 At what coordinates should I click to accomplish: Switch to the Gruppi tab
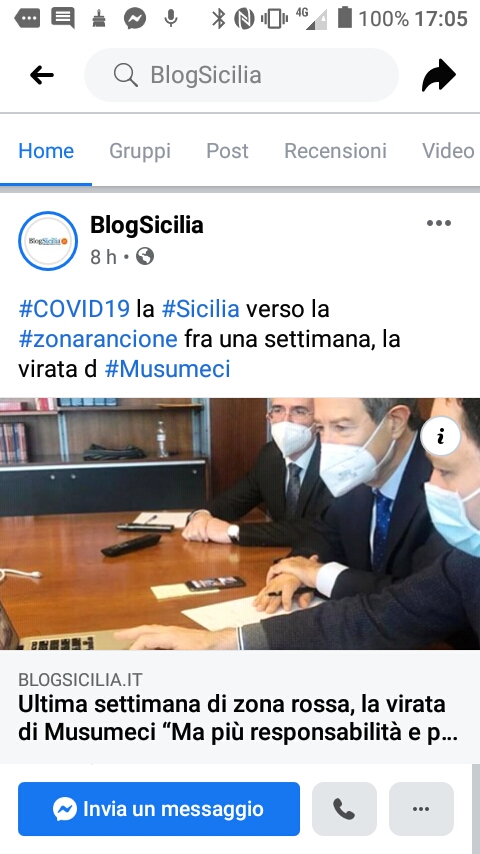[x=140, y=151]
